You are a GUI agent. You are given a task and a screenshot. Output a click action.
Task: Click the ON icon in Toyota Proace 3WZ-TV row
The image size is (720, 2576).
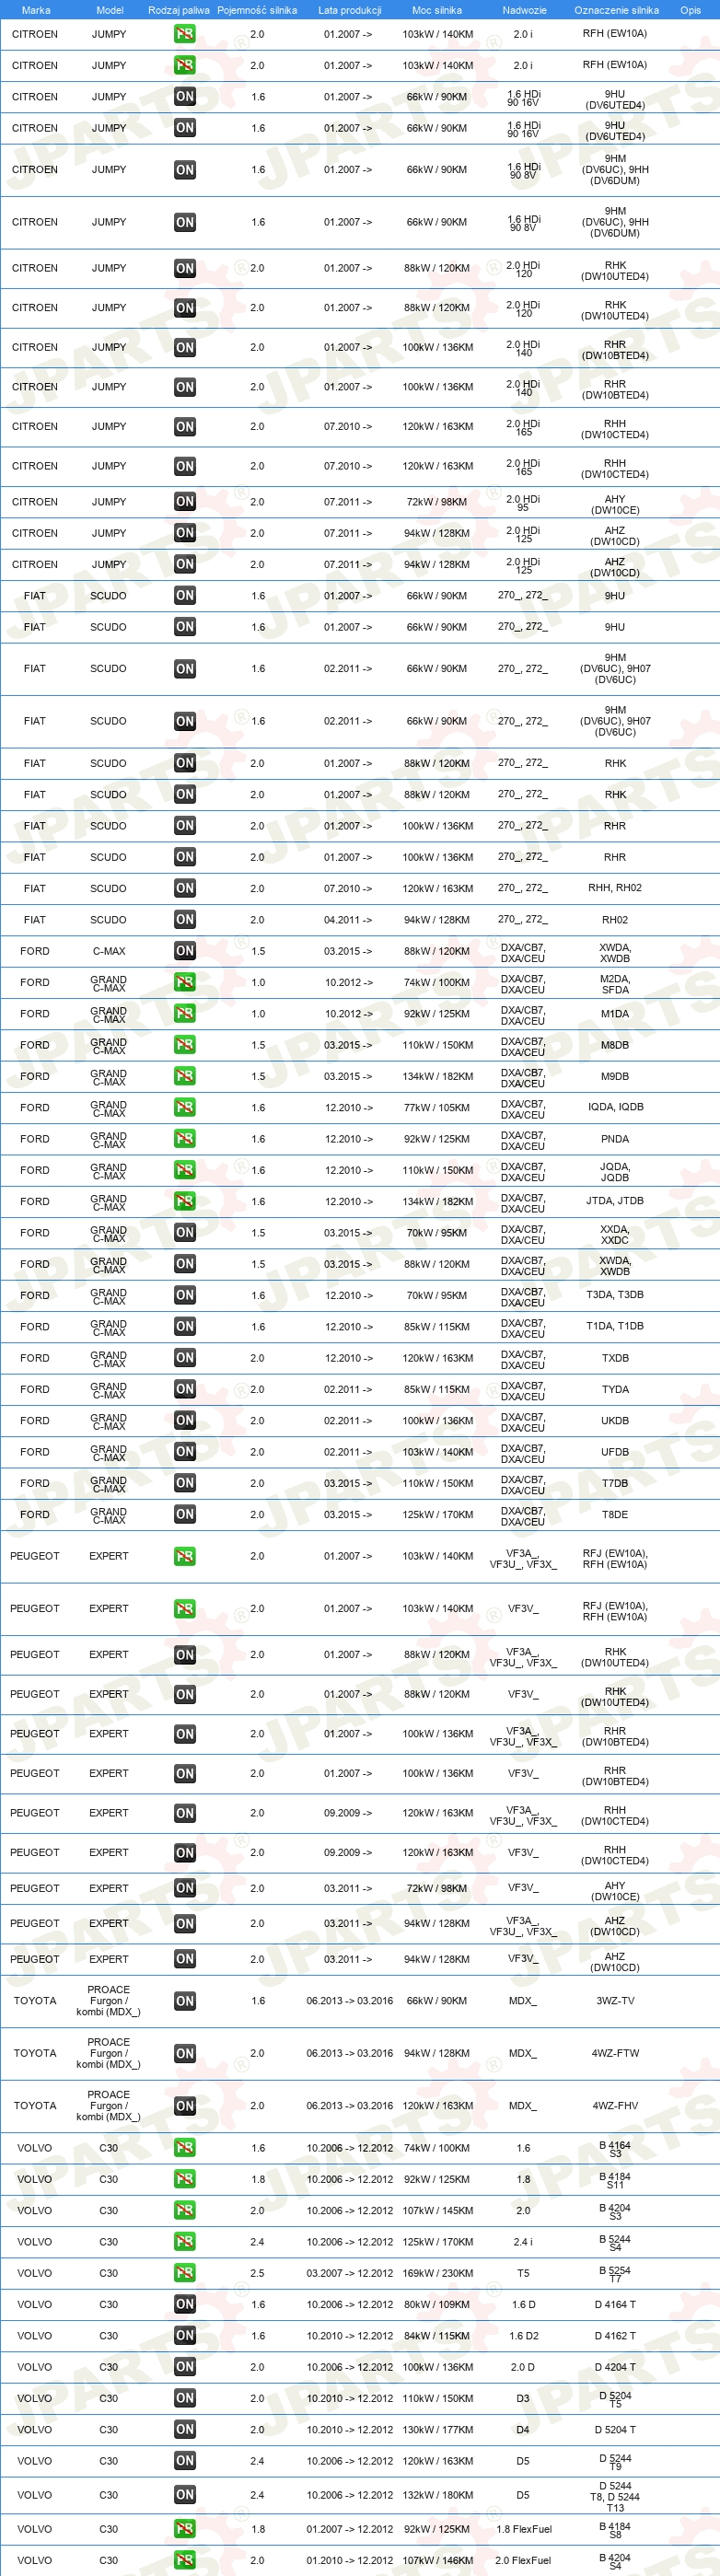185,2001
